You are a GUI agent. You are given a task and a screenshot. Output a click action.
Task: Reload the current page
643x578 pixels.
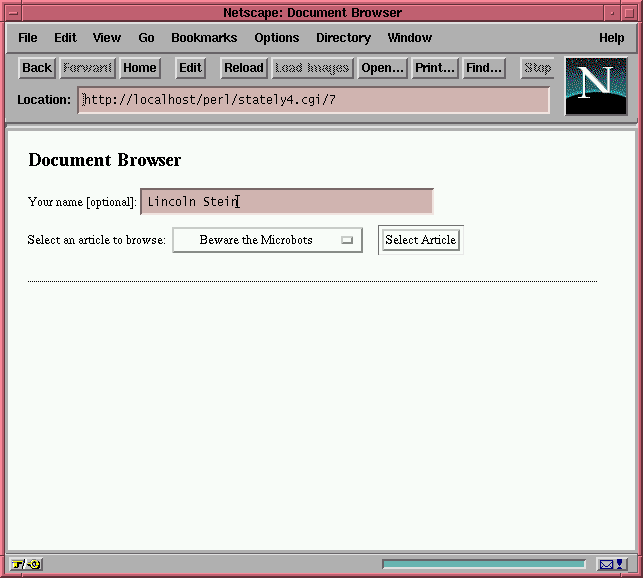243,68
